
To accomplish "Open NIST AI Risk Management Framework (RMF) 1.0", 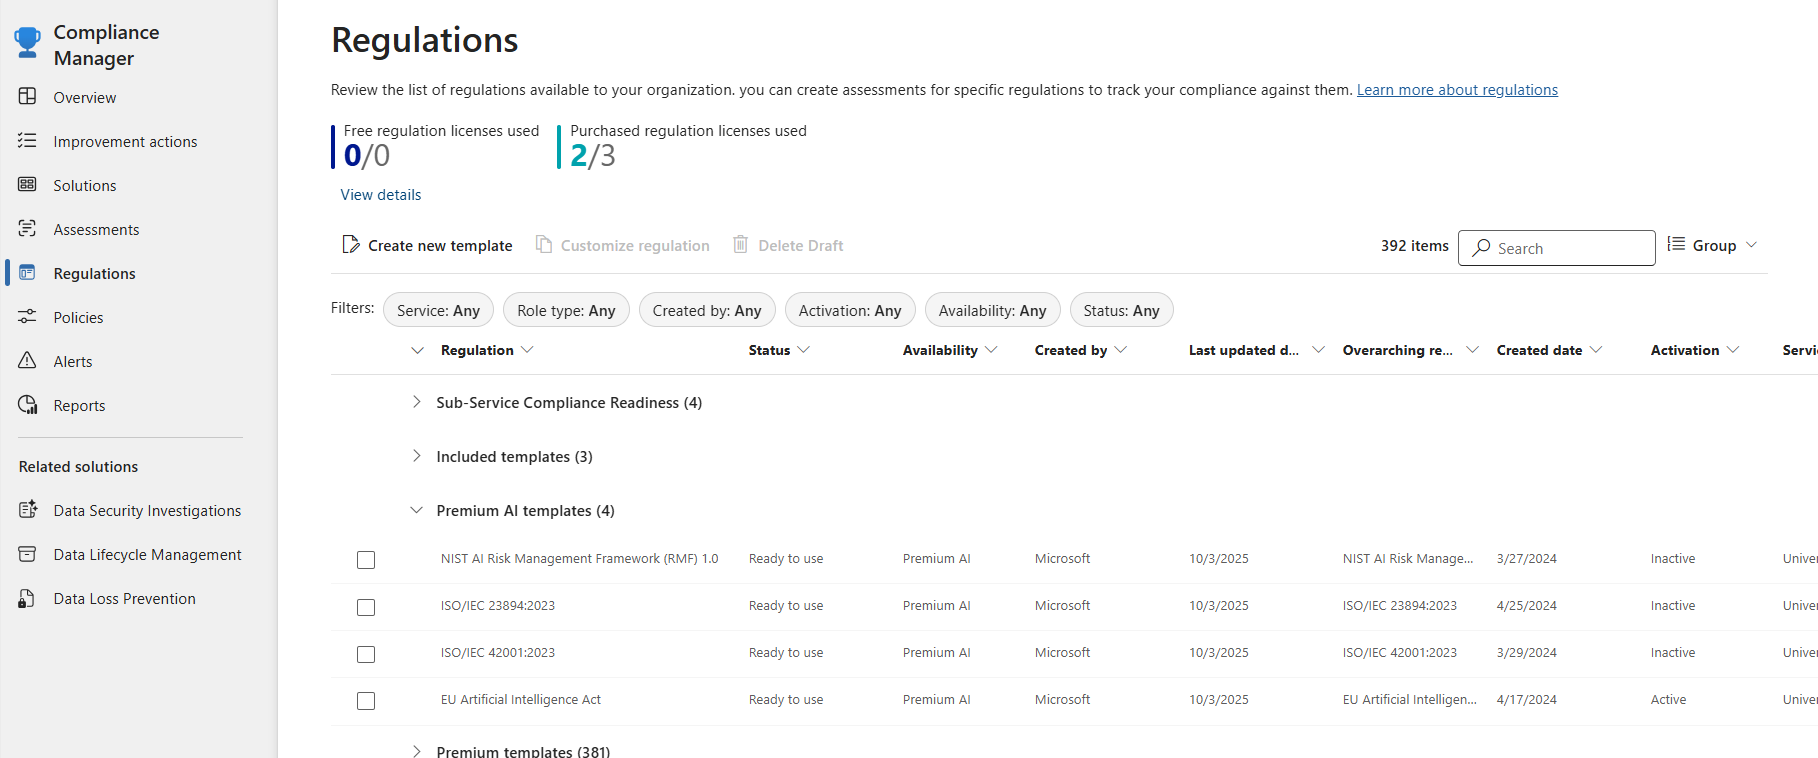I will coord(579,558).
